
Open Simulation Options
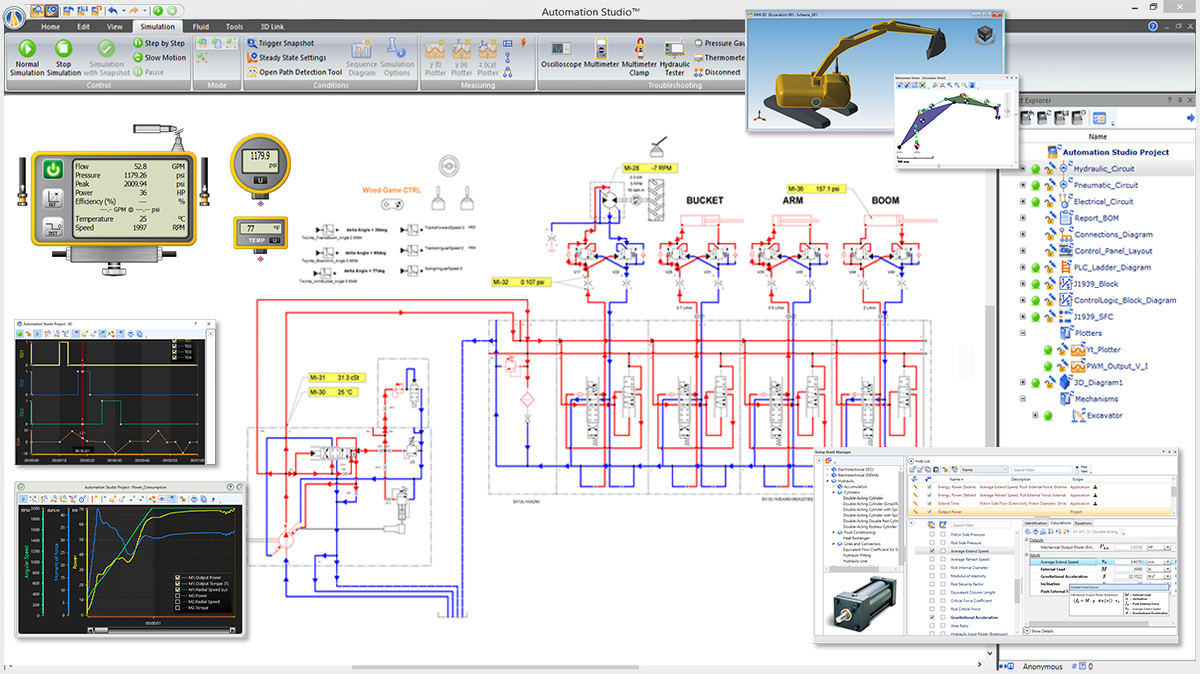pos(397,57)
